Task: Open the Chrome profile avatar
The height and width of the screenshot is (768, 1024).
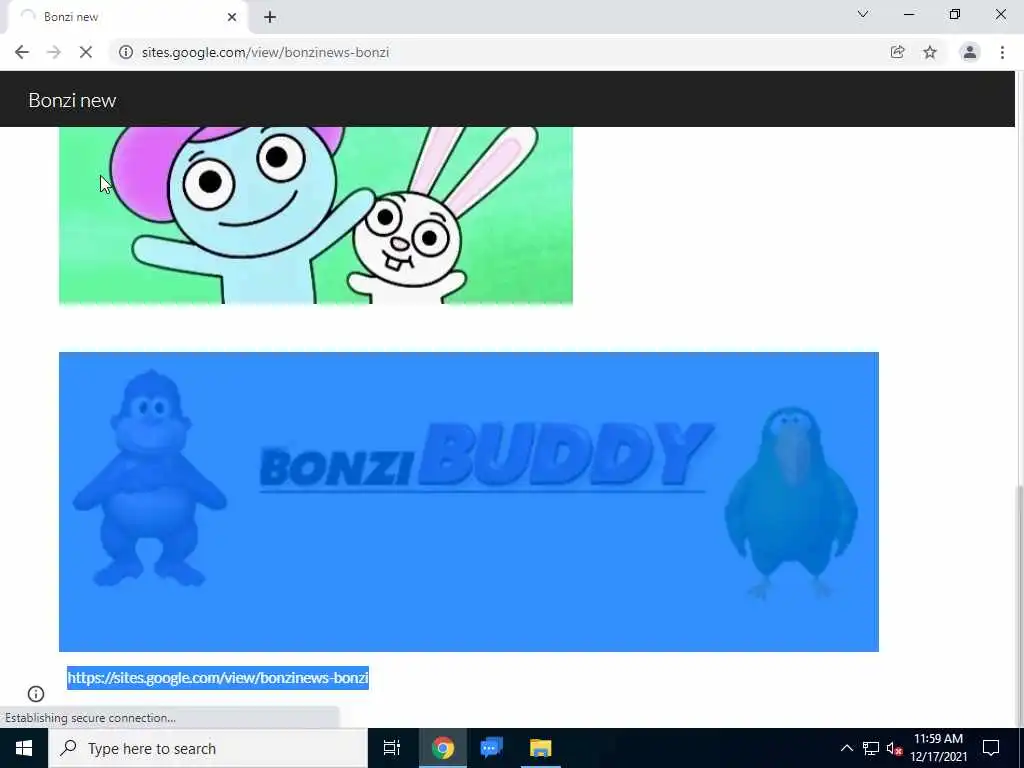Action: [970, 52]
